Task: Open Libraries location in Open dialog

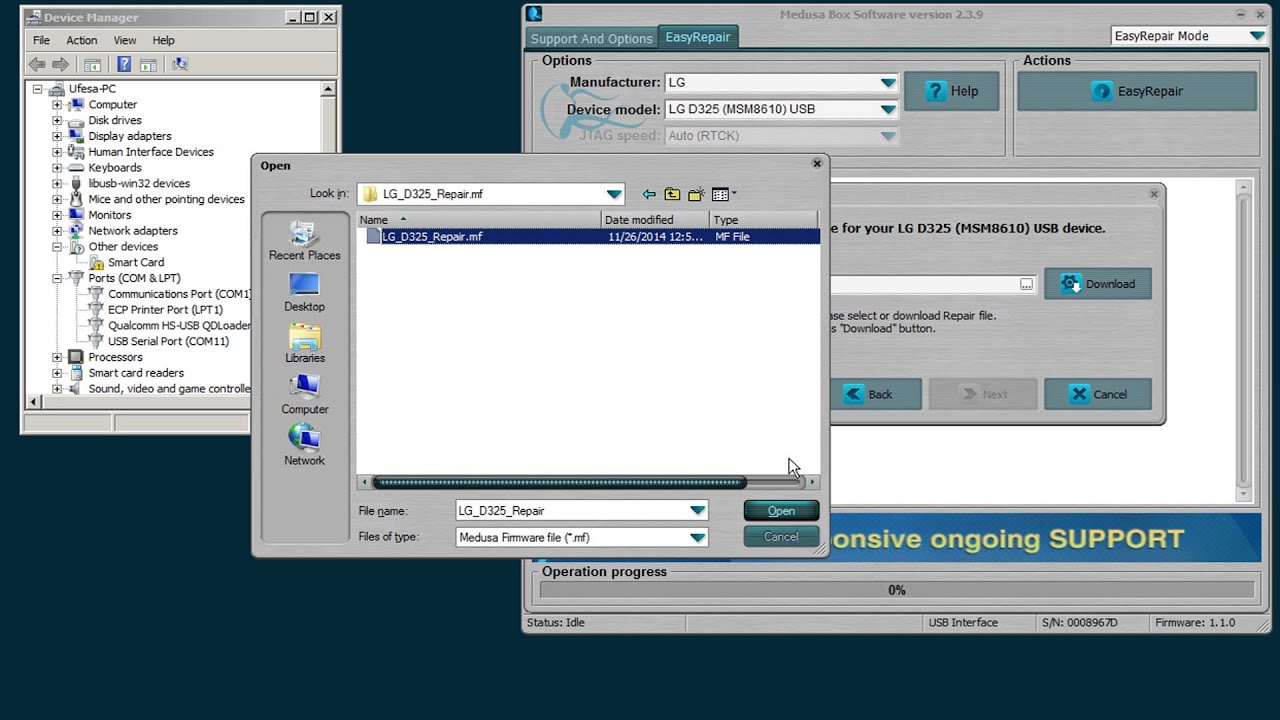Action: click(x=304, y=343)
